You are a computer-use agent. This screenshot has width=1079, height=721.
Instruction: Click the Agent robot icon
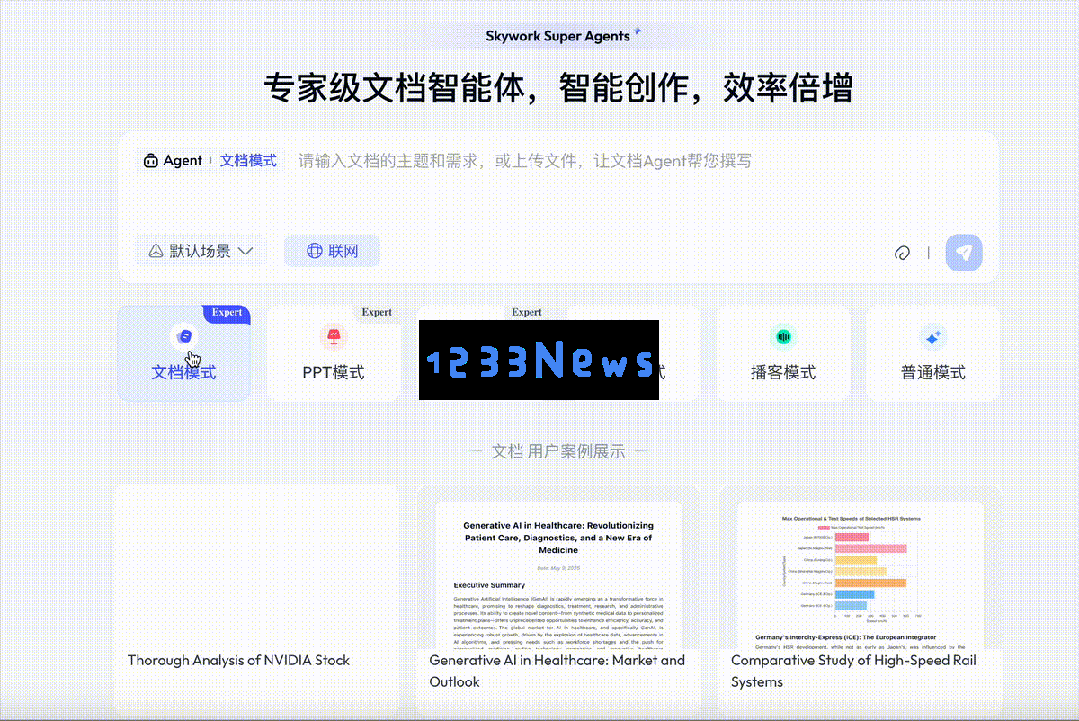click(x=150, y=160)
